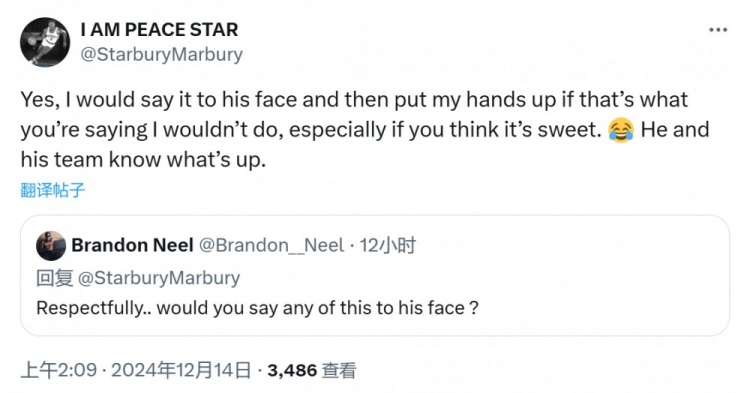Click the @Brandon__Neel handle

pyautogui.click(x=271, y=245)
